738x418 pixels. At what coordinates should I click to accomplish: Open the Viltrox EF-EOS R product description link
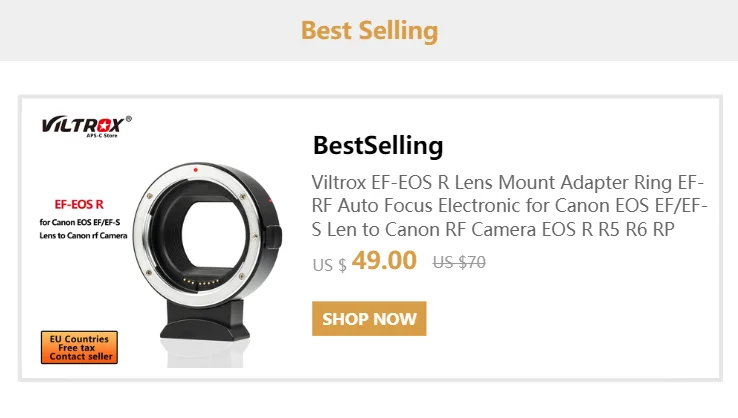click(x=510, y=207)
